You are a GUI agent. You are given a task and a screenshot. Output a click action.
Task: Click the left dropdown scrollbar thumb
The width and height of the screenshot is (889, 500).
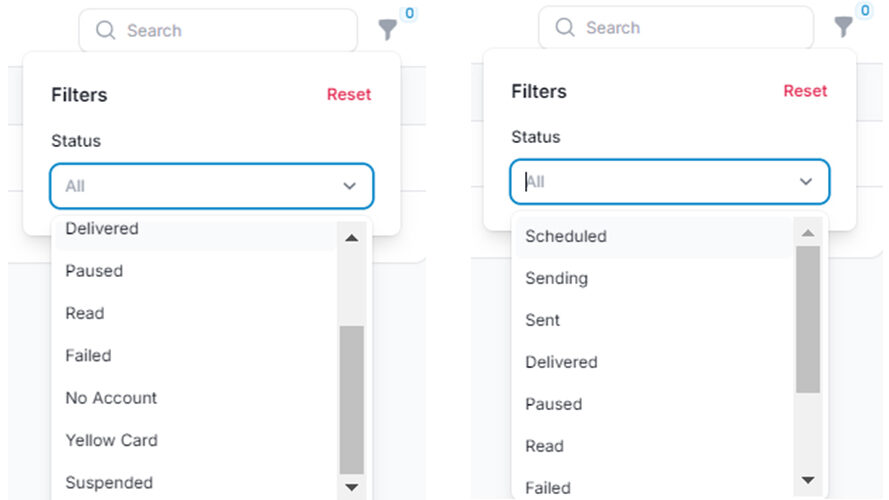click(352, 400)
